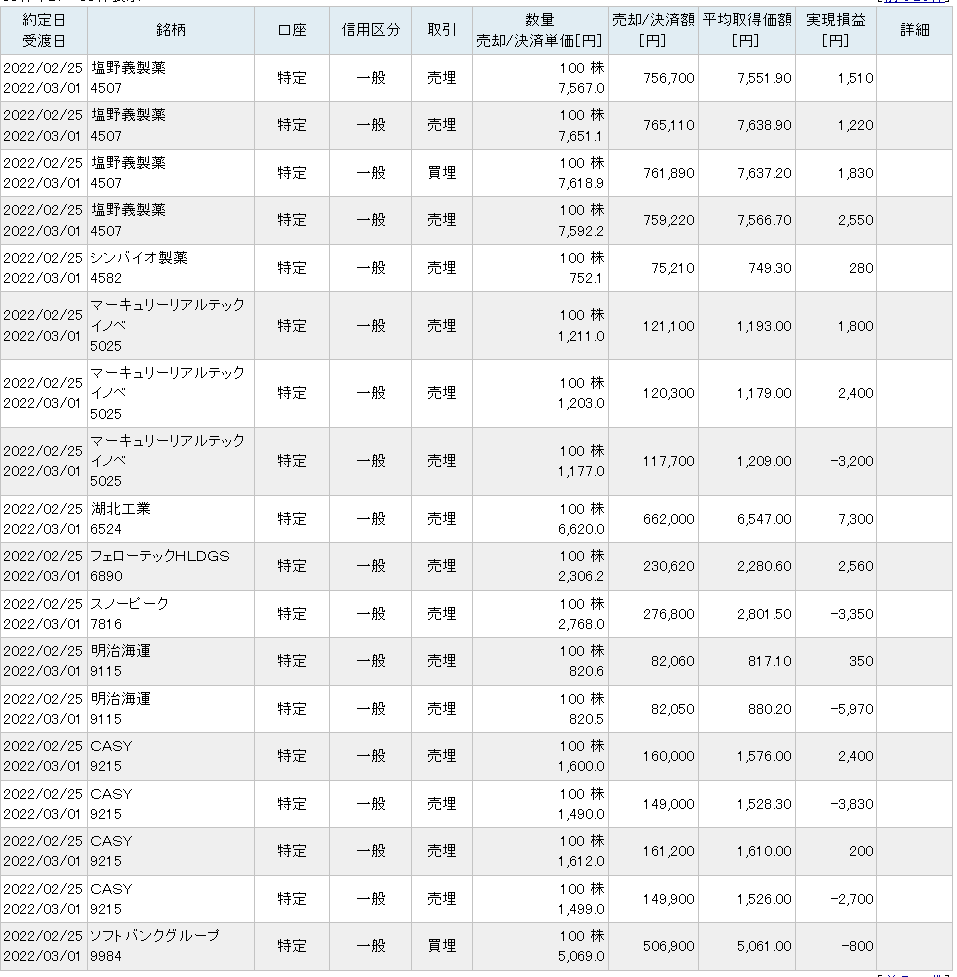This screenshot has width=957, height=977.
Task: Select the 276,800 settlement amount cell
Action: point(653,614)
